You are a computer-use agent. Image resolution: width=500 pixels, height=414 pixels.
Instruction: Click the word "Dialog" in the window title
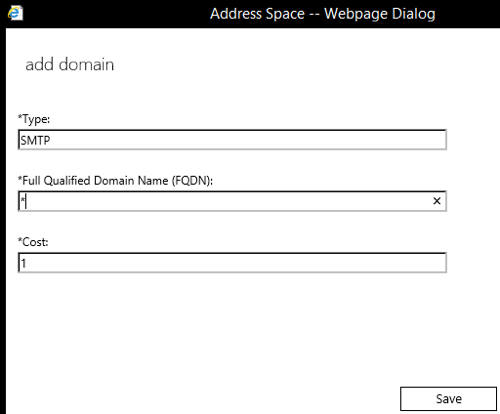(x=413, y=14)
